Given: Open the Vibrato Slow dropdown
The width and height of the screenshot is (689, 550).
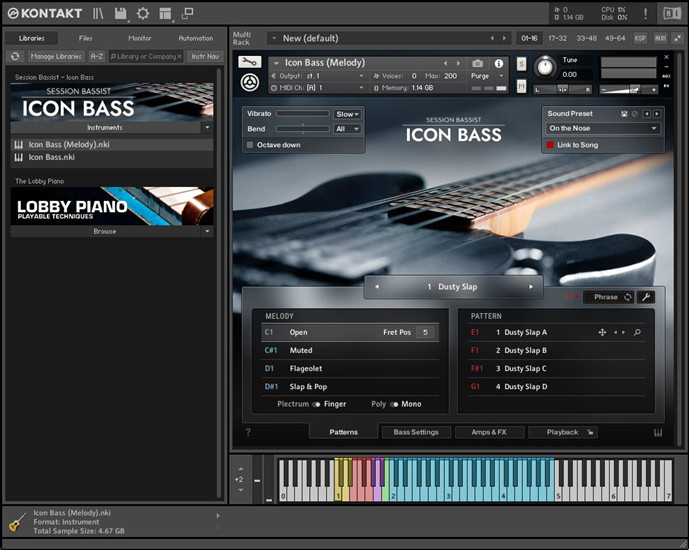Looking at the screenshot, I should click(347, 114).
